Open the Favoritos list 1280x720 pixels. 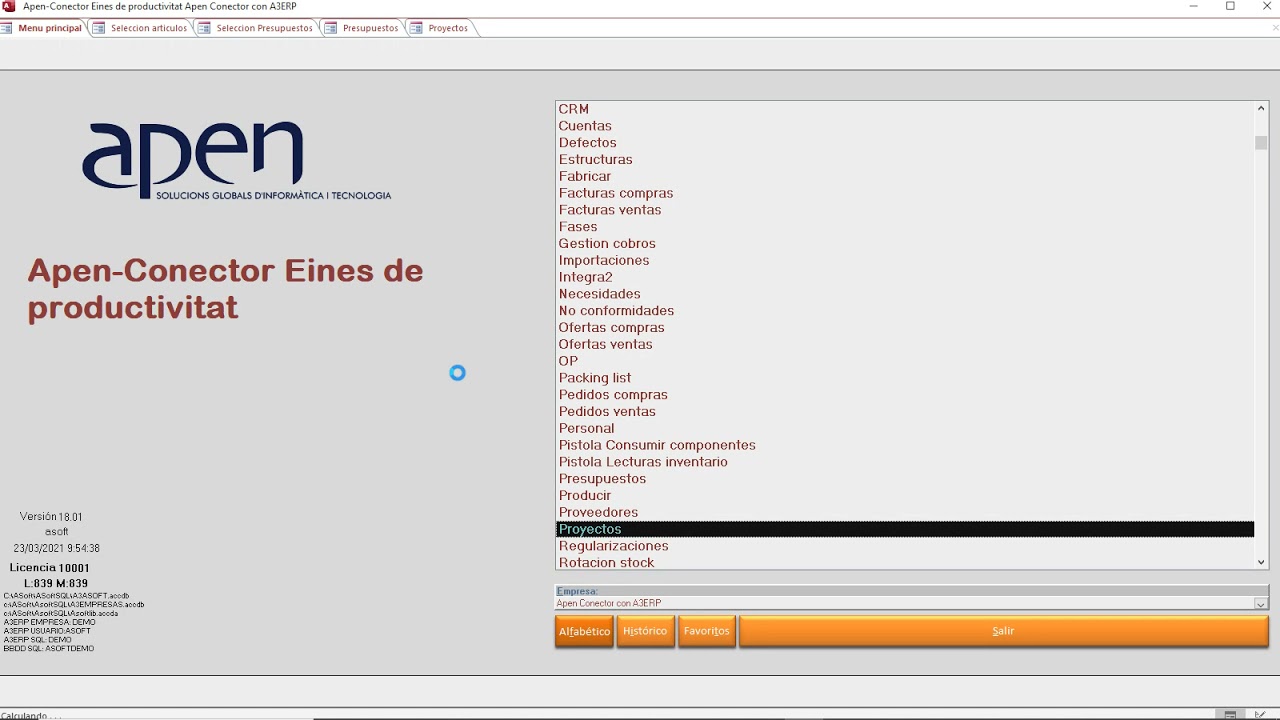pos(707,632)
